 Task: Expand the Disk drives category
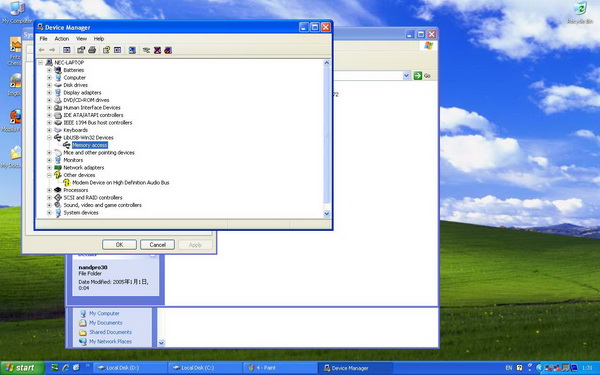pos(49,85)
